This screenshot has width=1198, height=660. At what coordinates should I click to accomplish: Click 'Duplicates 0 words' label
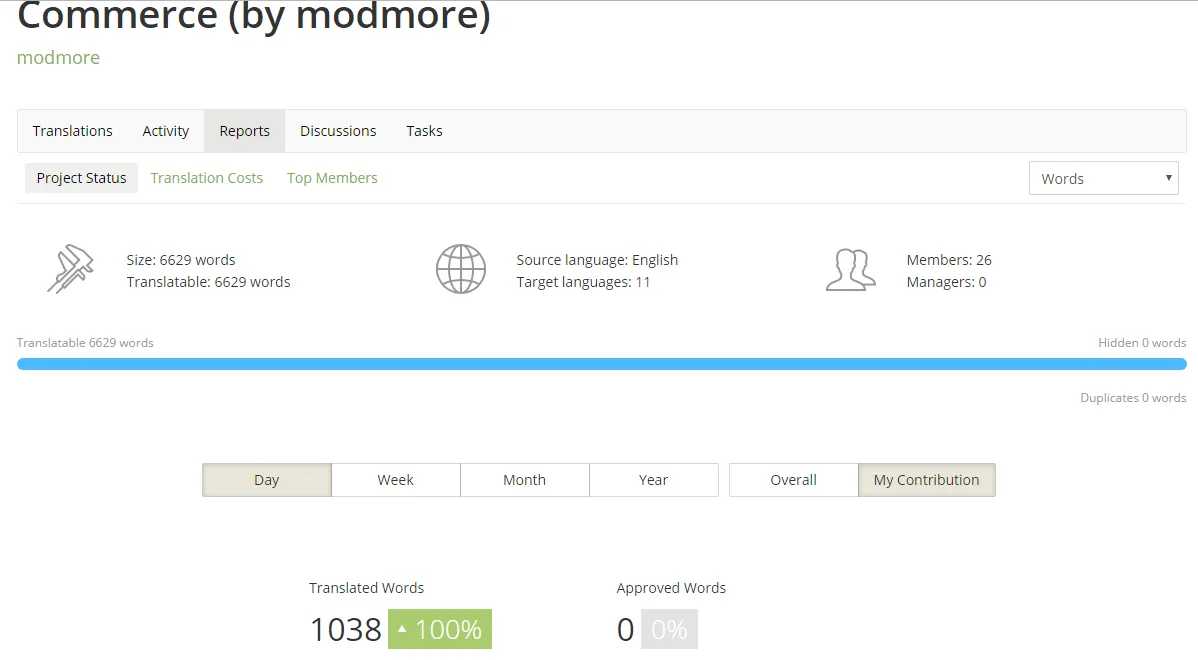[x=1133, y=398]
